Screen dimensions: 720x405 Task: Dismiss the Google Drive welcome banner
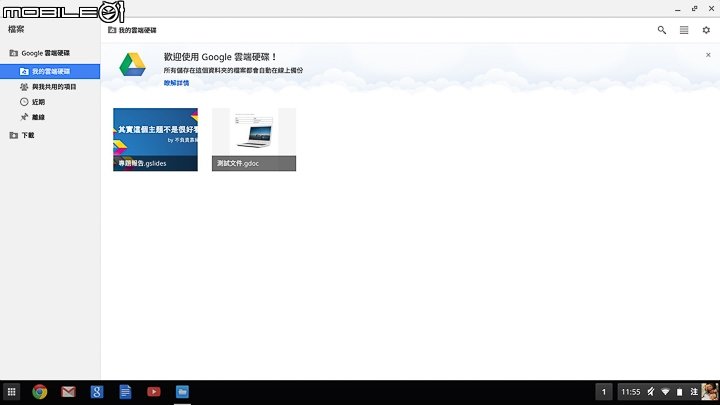pyautogui.click(x=708, y=55)
